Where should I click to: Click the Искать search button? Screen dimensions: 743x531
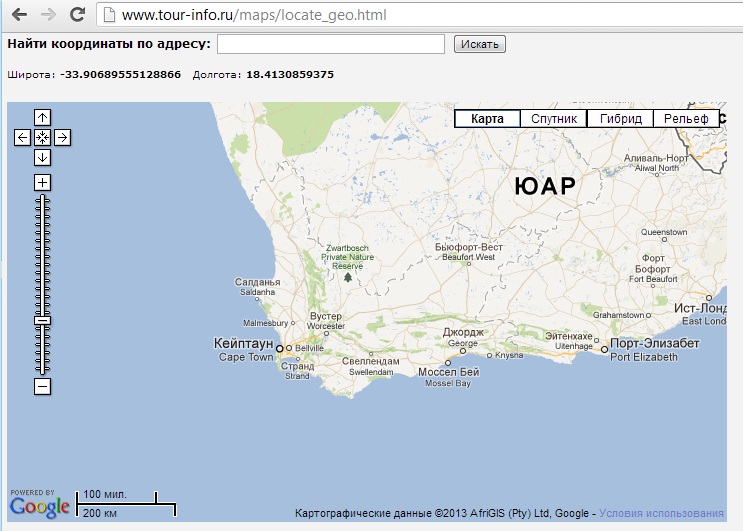coord(480,44)
